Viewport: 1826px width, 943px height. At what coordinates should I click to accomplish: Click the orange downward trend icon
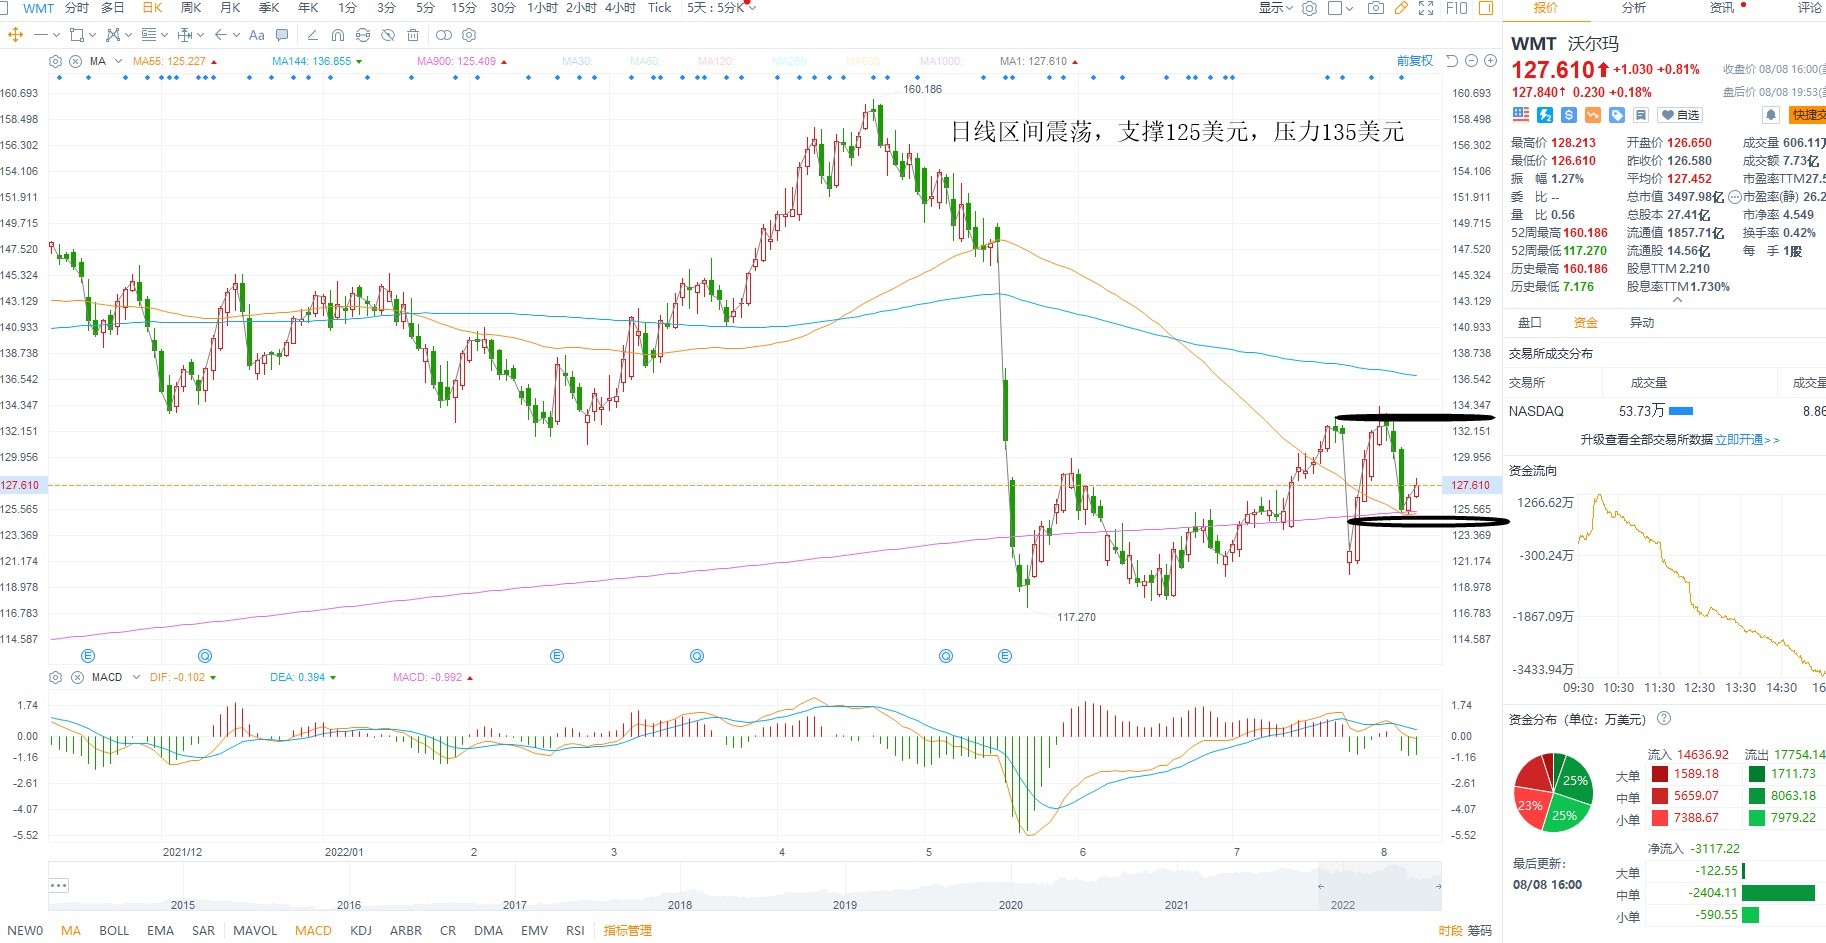pos(1593,115)
